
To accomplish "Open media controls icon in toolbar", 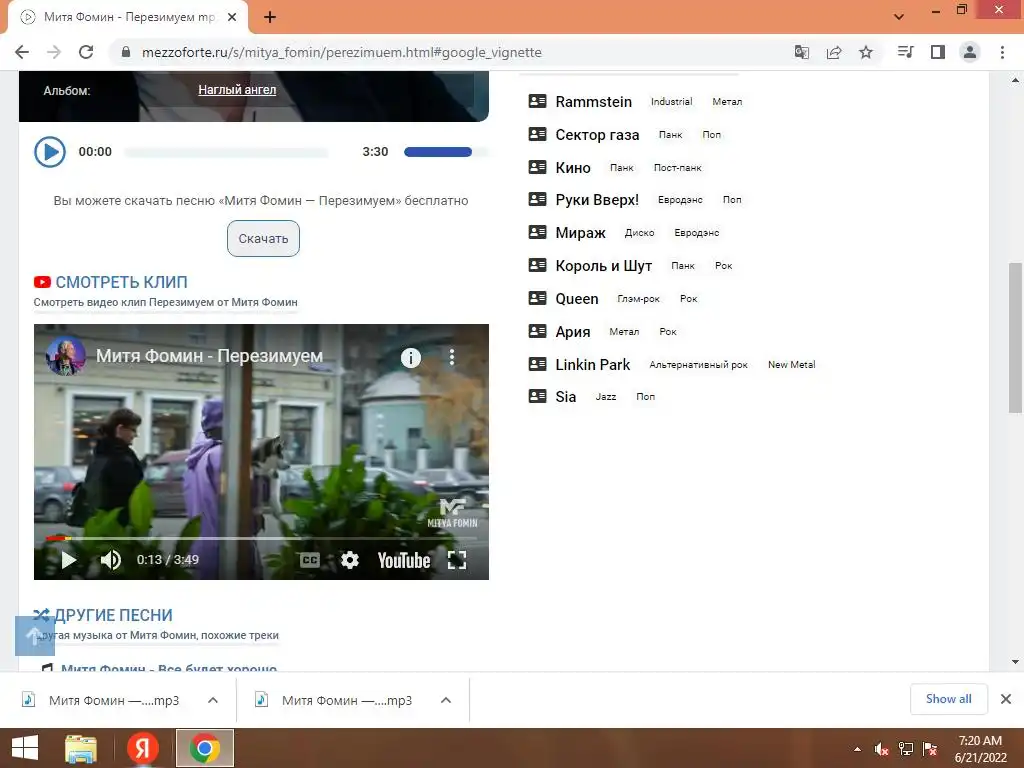I will click(905, 52).
